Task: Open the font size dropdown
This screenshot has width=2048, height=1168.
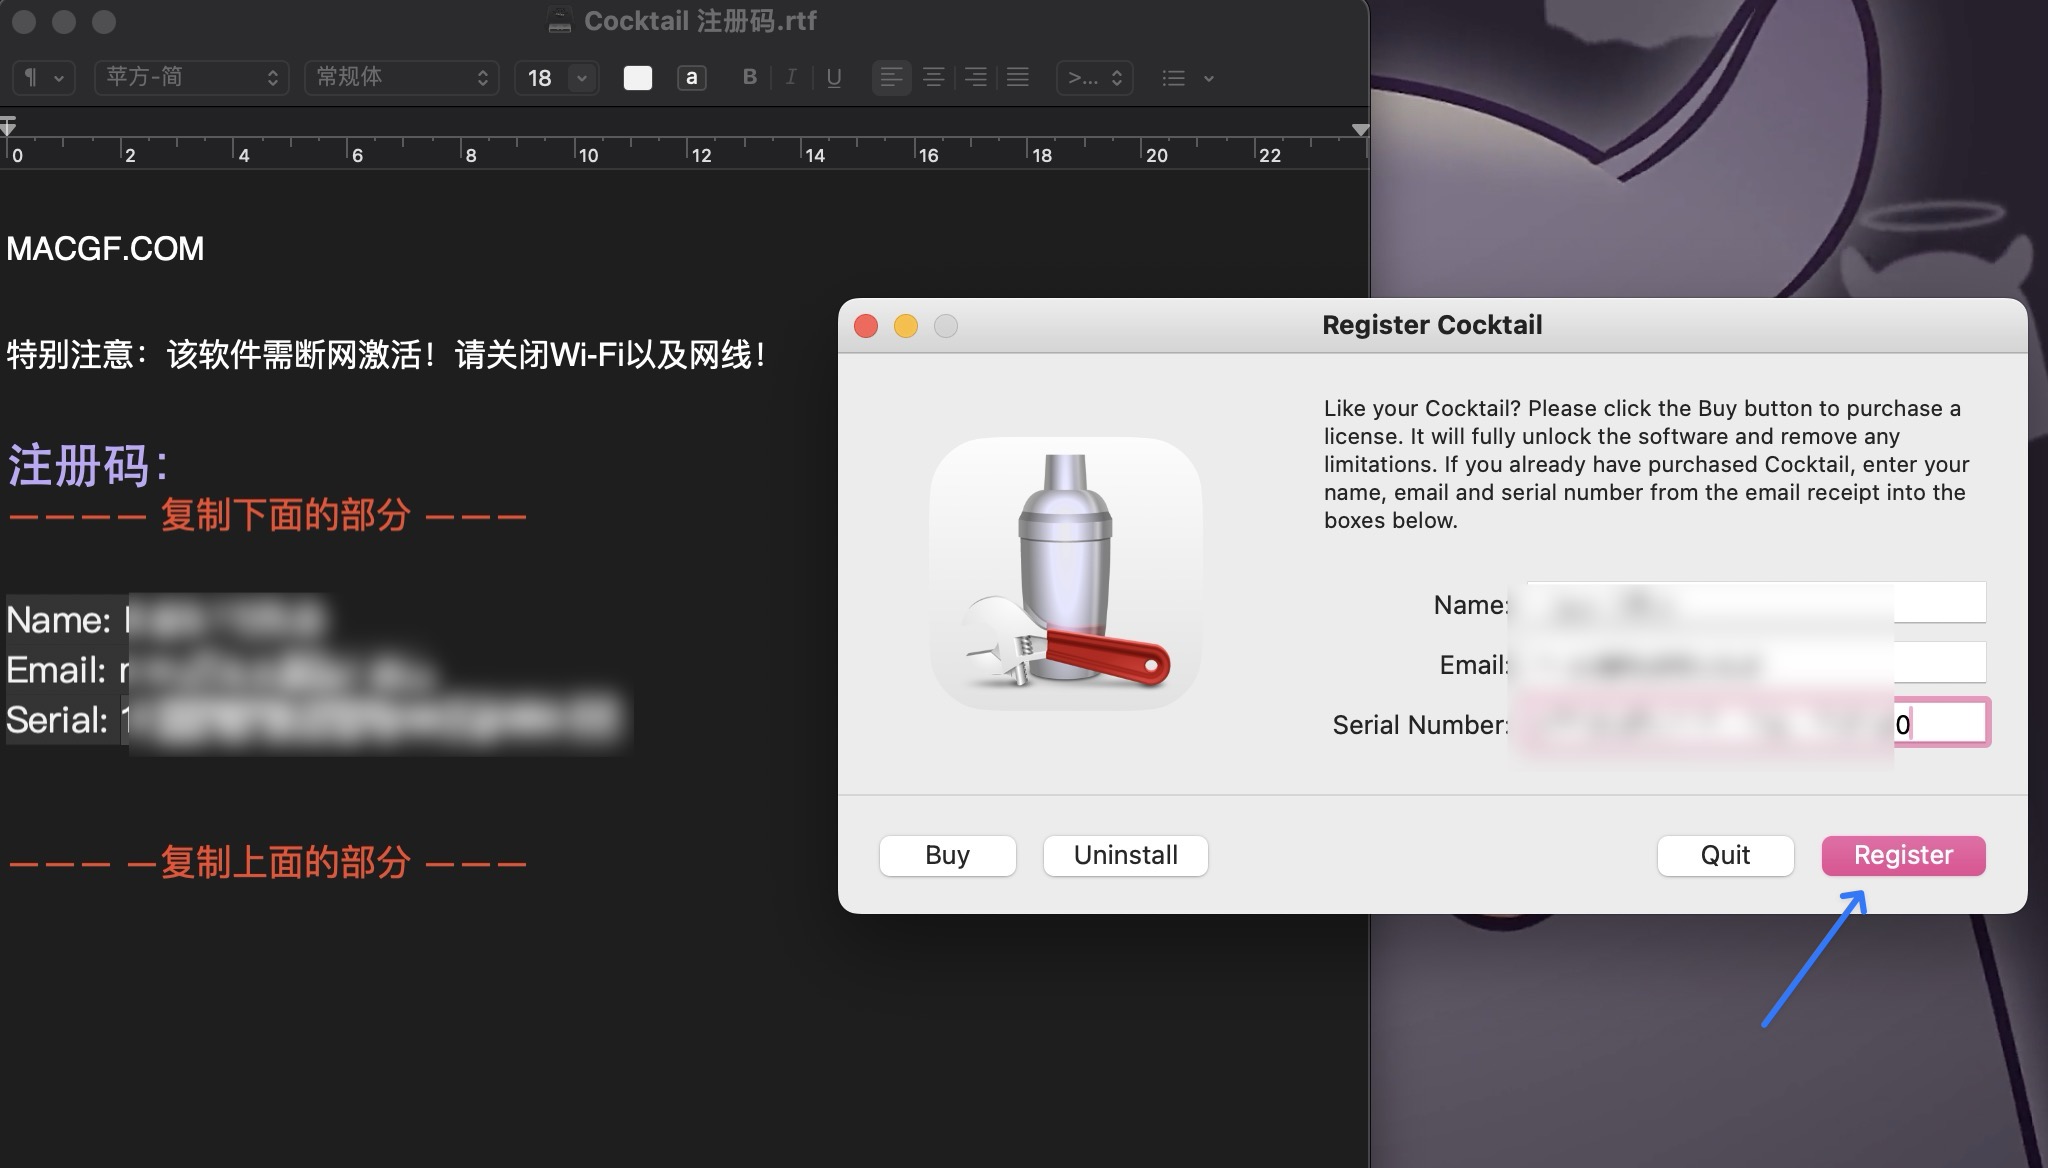Action: 555,77
